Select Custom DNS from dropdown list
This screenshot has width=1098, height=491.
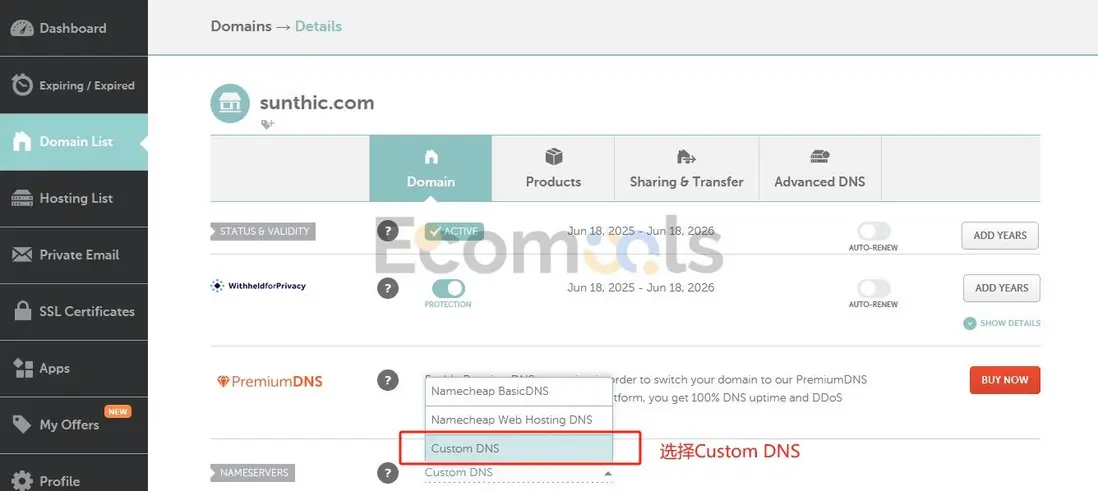coord(518,448)
